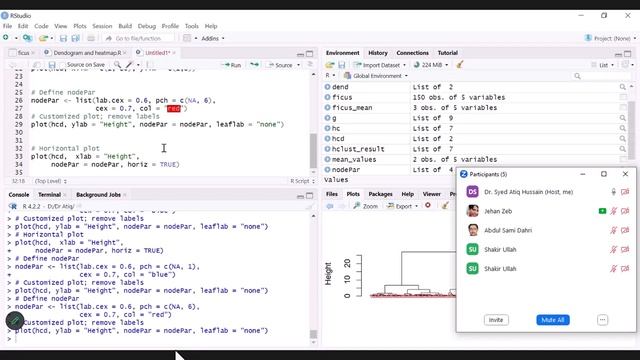This screenshot has width=640, height=360.
Task: Click the annotation pencil button in the console
Action: coord(15,321)
